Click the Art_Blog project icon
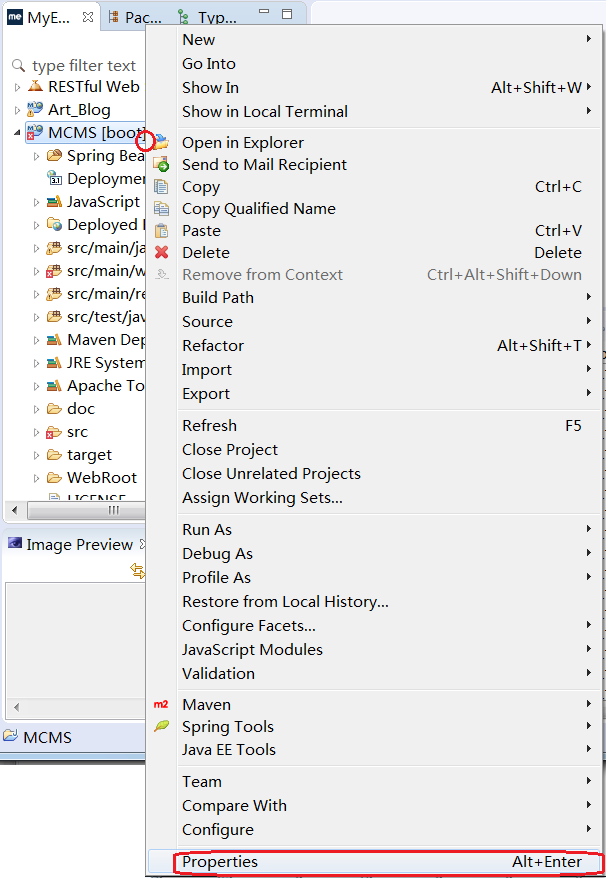Screen dimensions: 608x878 [x=35, y=109]
